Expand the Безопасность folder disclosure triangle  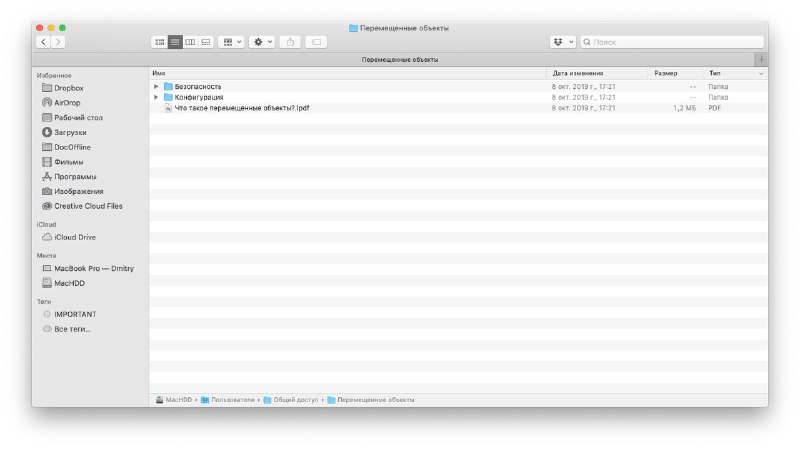coord(156,87)
